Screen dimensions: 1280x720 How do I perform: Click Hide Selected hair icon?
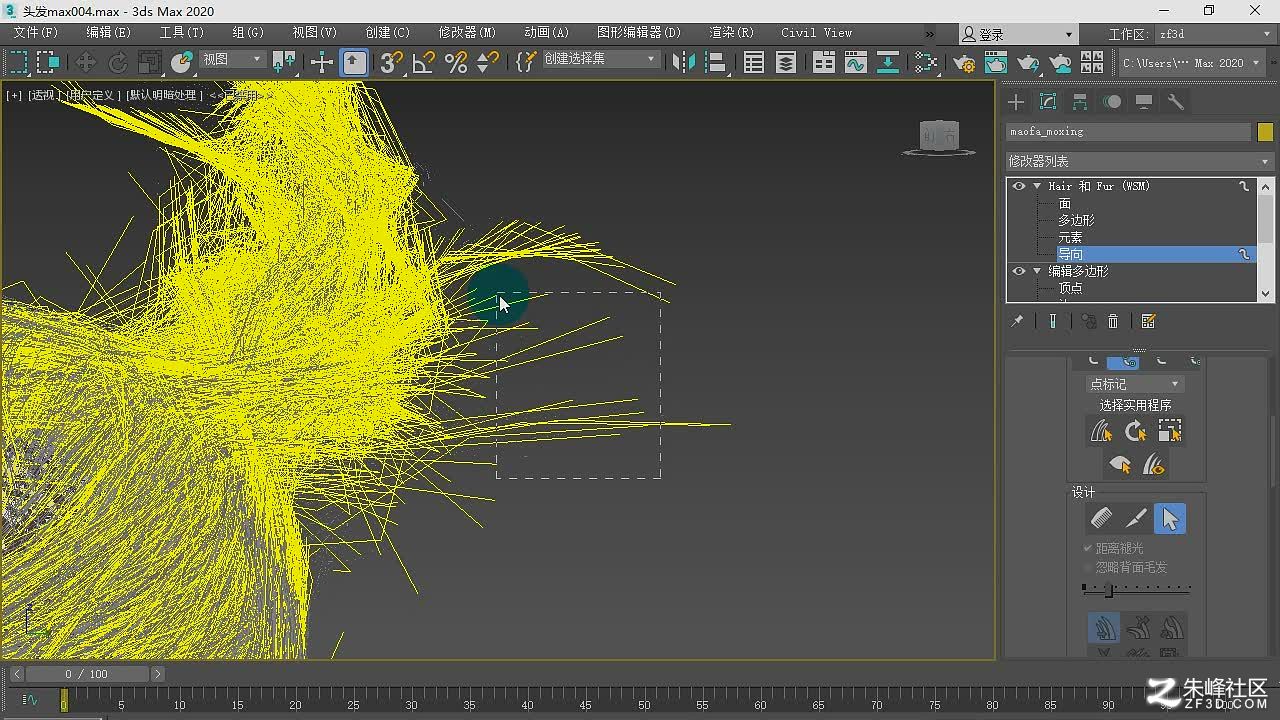1120,465
